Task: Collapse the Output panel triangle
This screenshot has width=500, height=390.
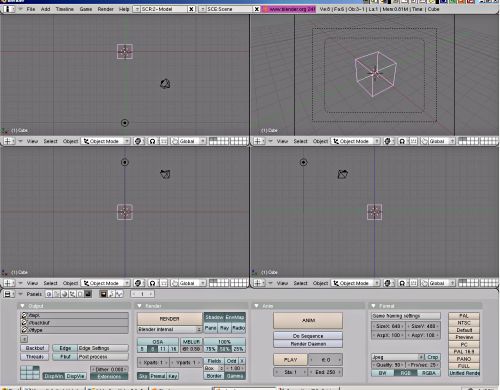Action: tap(22, 306)
